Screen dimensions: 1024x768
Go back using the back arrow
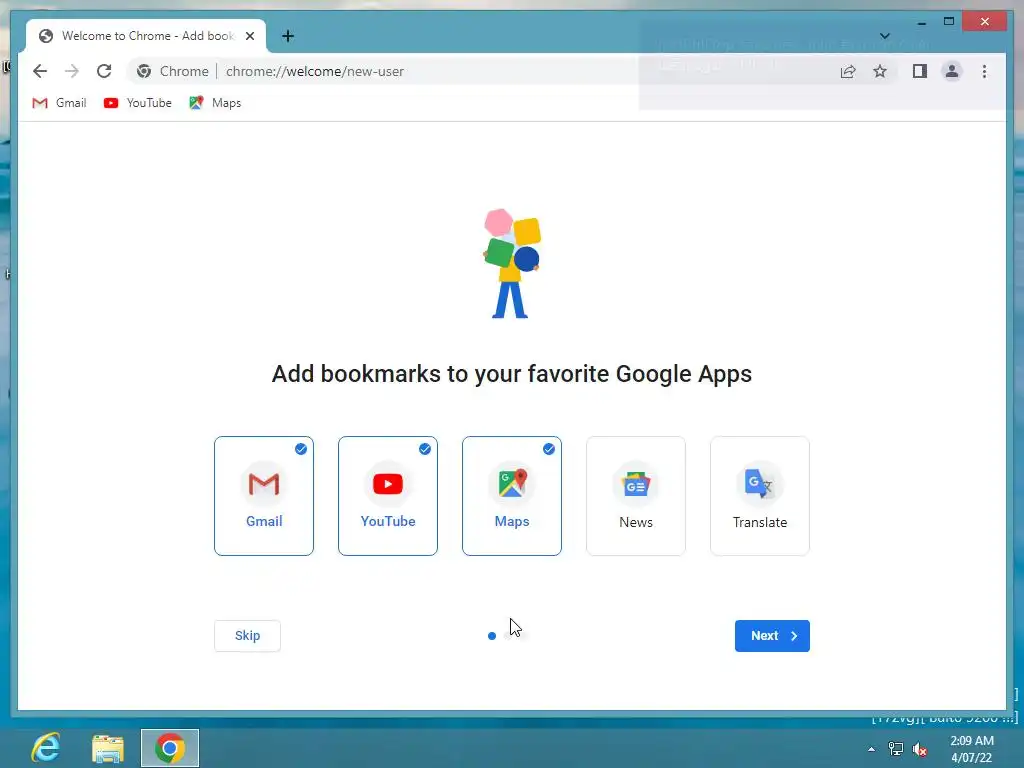coord(40,71)
